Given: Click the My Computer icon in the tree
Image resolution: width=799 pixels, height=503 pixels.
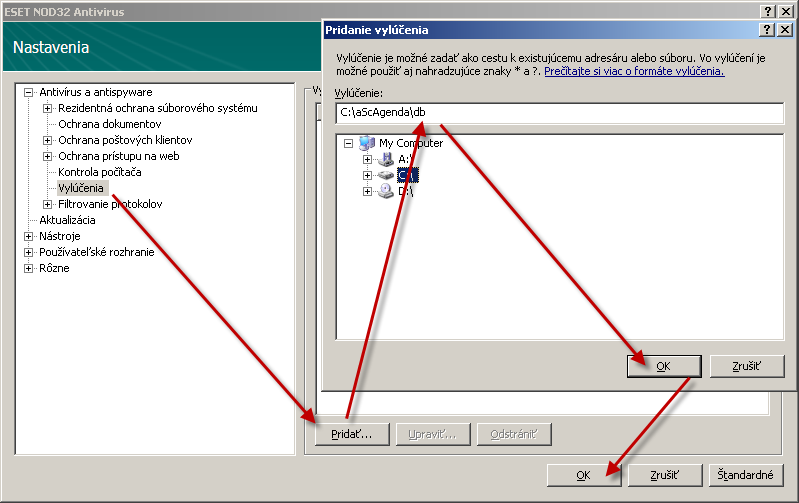Looking at the screenshot, I should coord(367,143).
